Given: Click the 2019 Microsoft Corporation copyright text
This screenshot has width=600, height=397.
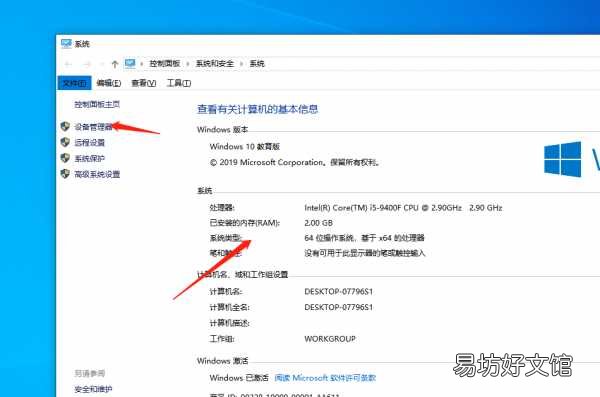Looking at the screenshot, I should pyautogui.click(x=295, y=162).
